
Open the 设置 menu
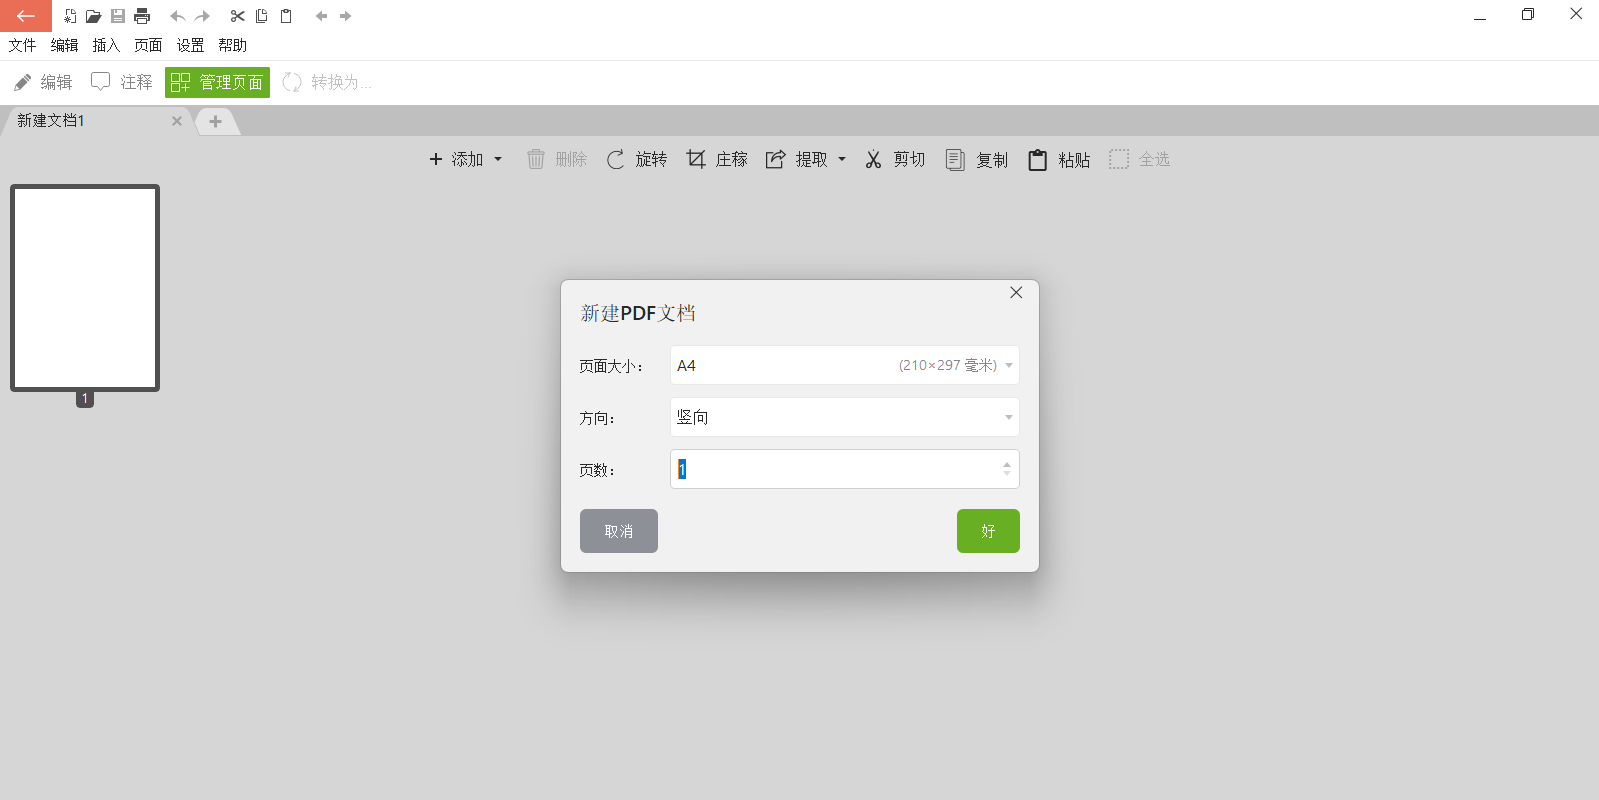[x=190, y=45]
